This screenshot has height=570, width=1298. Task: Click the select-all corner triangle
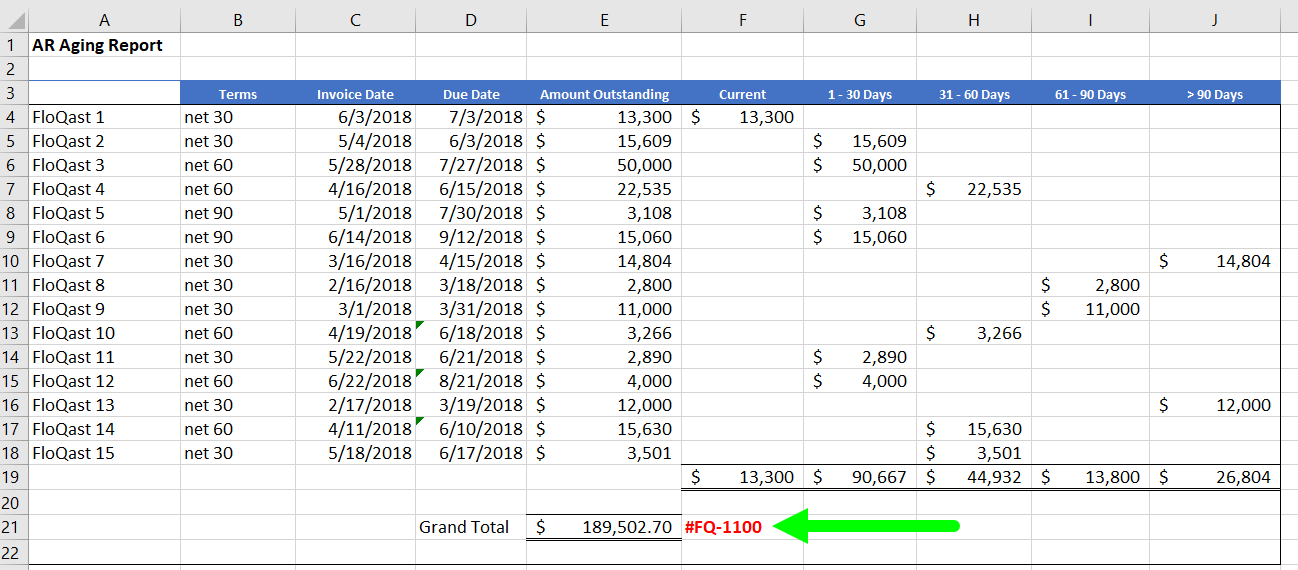[x=14, y=19]
